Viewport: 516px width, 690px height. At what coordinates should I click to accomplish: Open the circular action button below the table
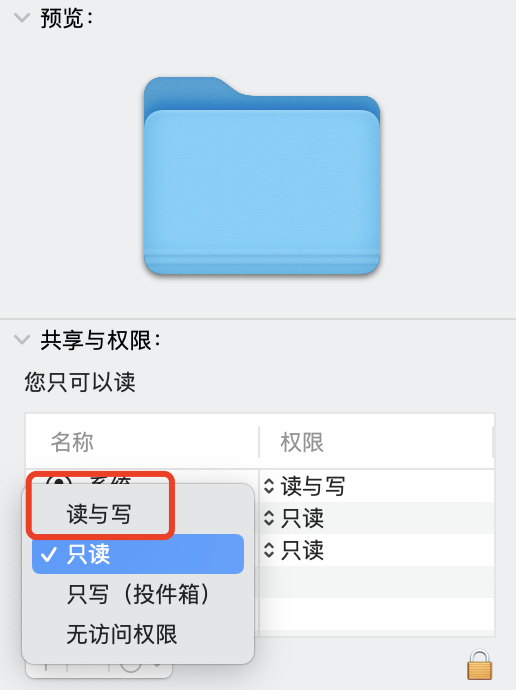tap(131, 668)
